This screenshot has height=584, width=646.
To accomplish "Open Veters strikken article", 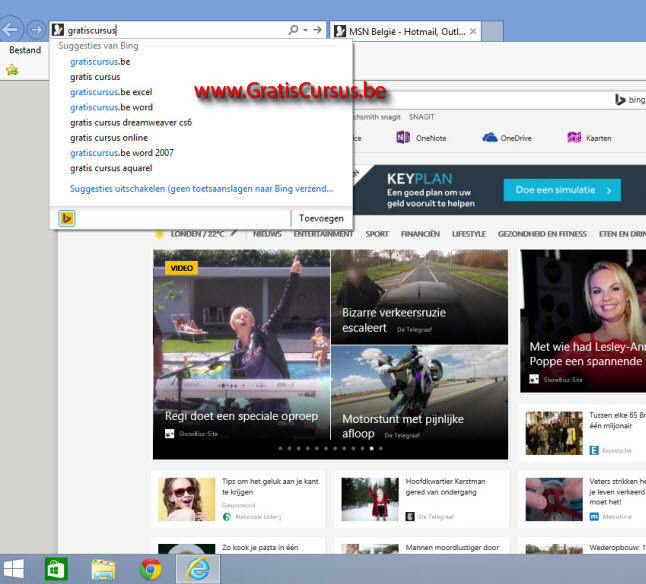I will point(583,500).
